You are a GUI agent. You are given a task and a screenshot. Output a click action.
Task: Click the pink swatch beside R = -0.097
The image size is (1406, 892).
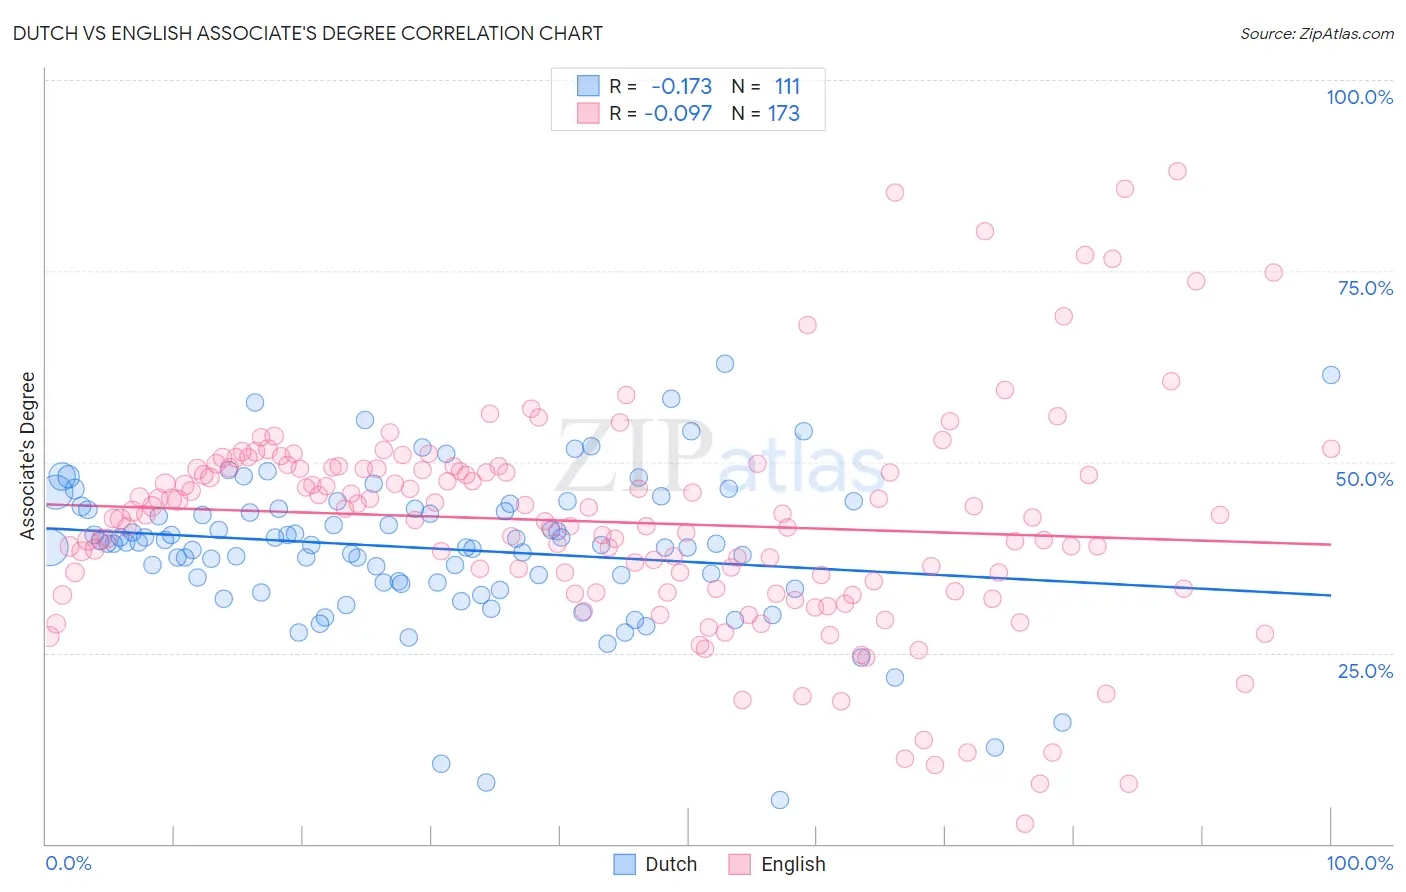[x=588, y=113]
